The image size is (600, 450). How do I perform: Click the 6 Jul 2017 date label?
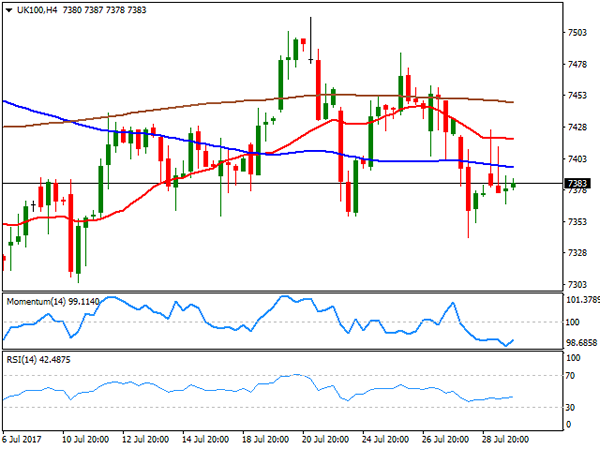[x=21, y=439]
